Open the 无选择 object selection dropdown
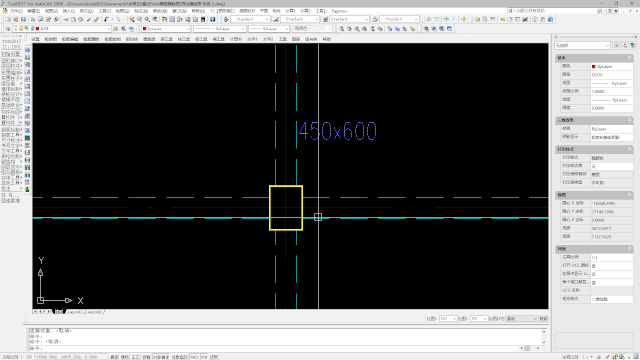This screenshot has height=360, width=640. click(582, 45)
